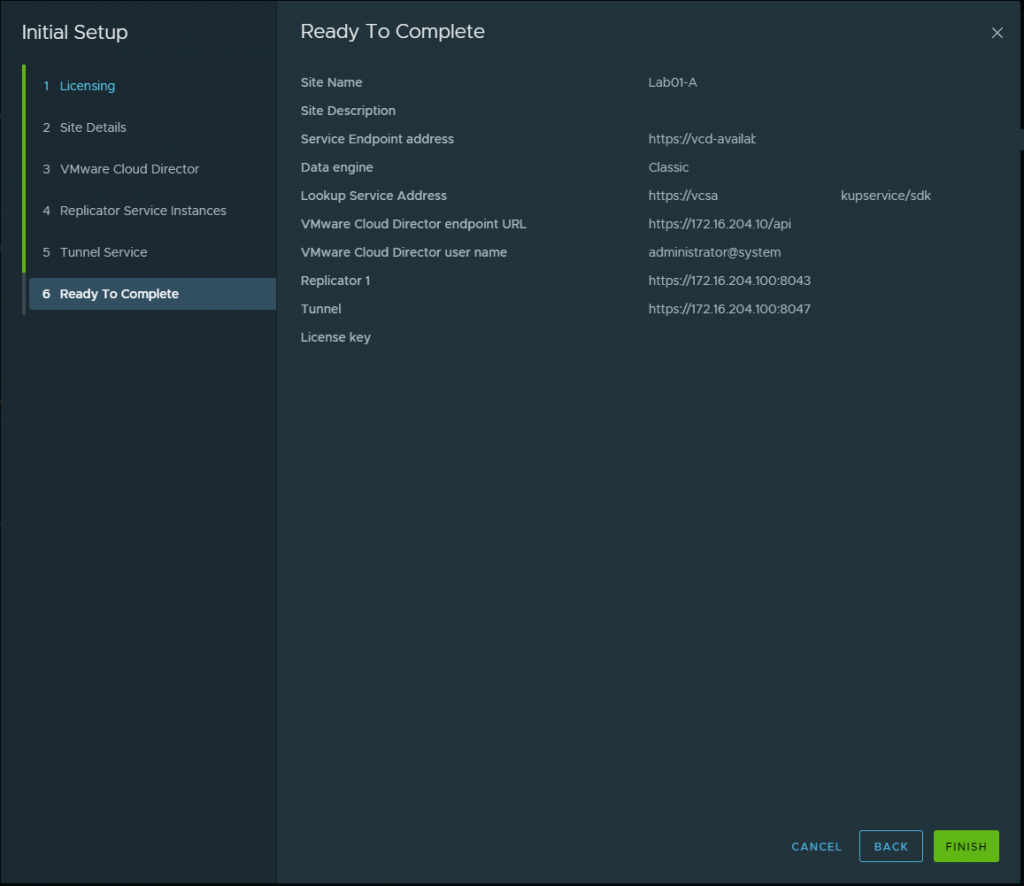Click the Ready To Complete heading
The height and width of the screenshot is (886, 1024).
point(392,31)
